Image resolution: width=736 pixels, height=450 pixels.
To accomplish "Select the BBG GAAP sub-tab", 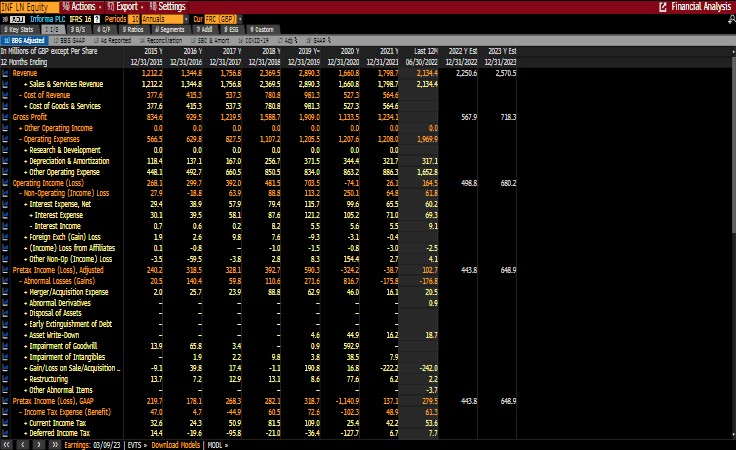I will tap(69, 40).
